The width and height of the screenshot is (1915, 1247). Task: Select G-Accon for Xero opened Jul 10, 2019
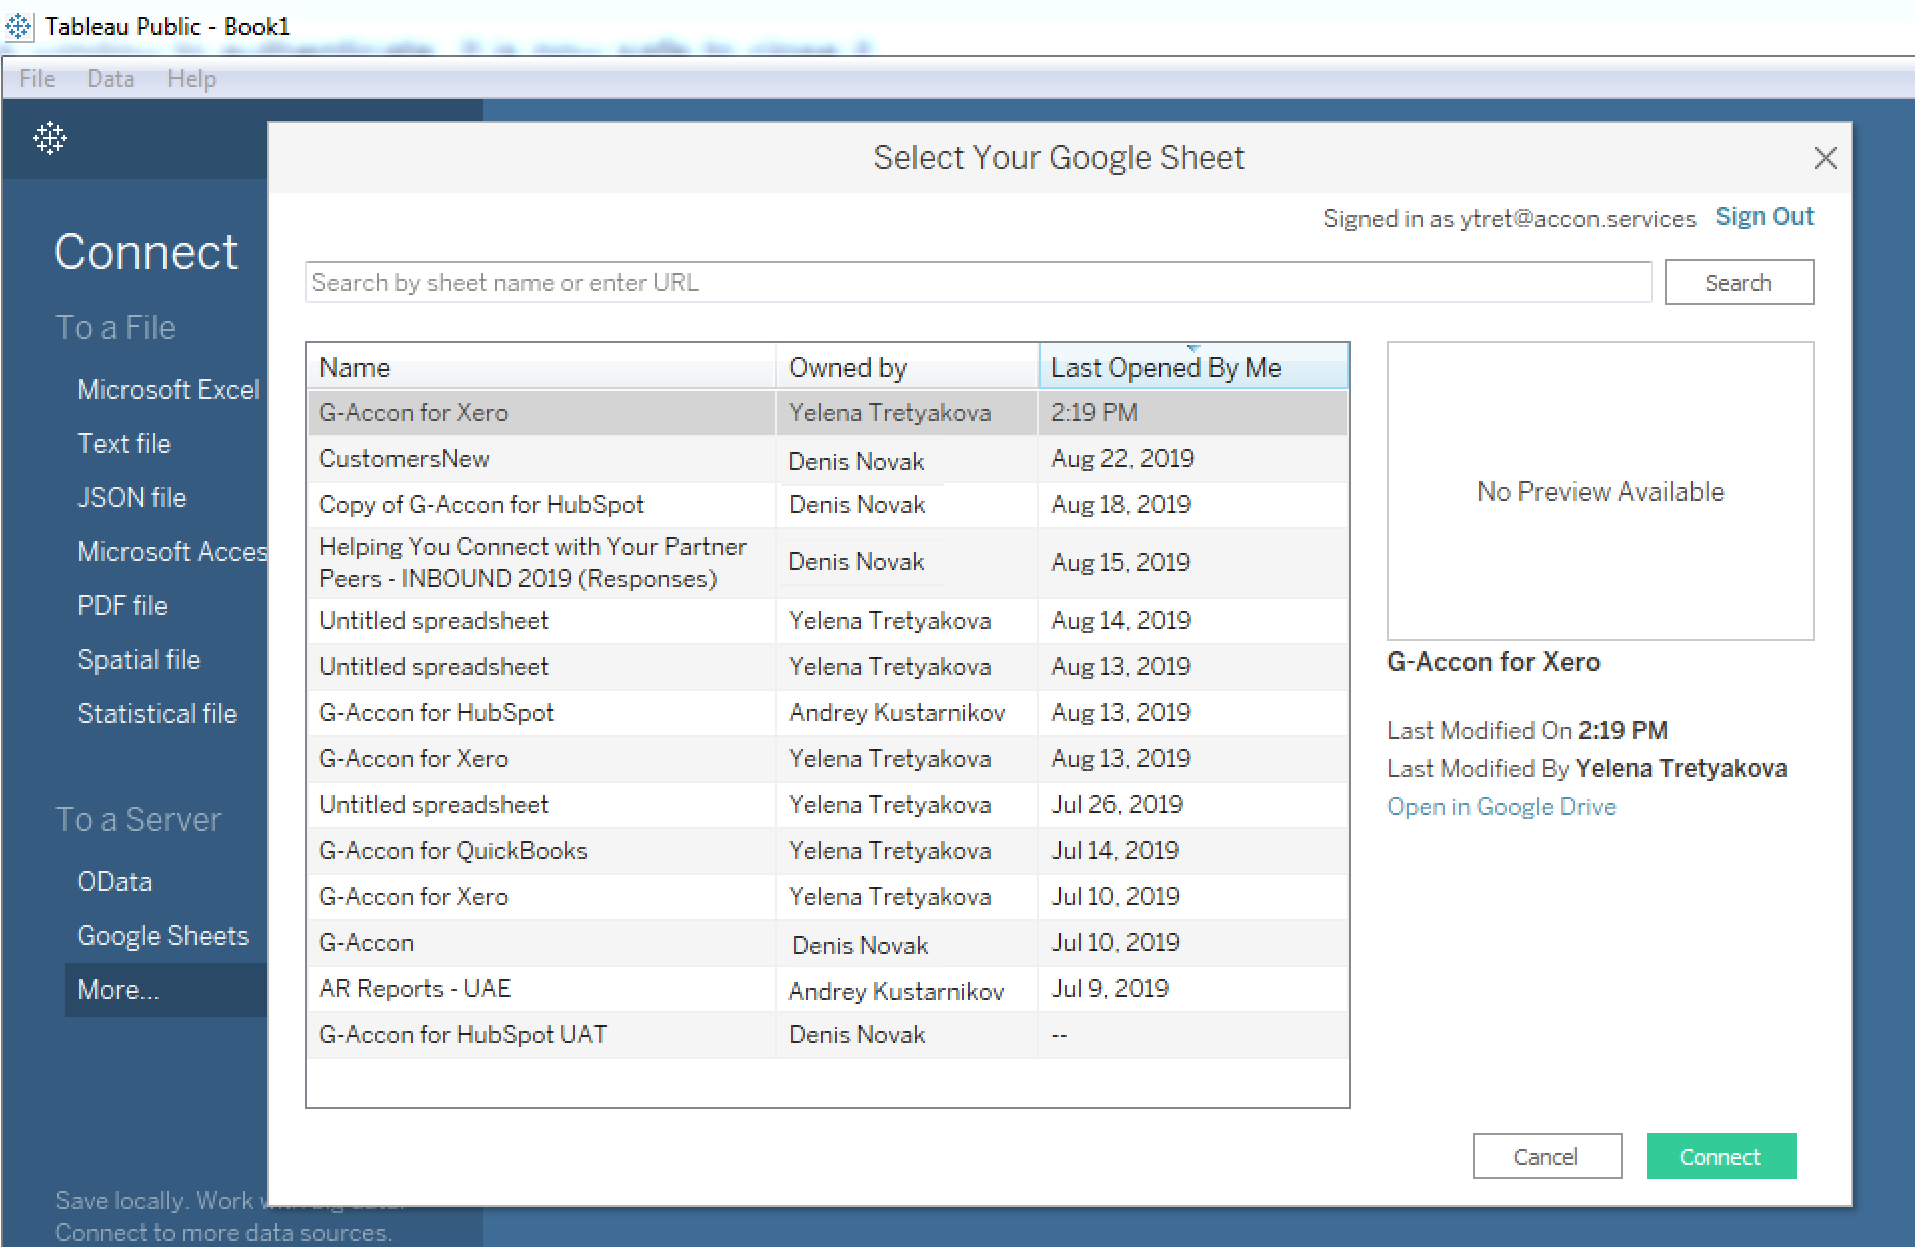pyautogui.click(x=828, y=897)
